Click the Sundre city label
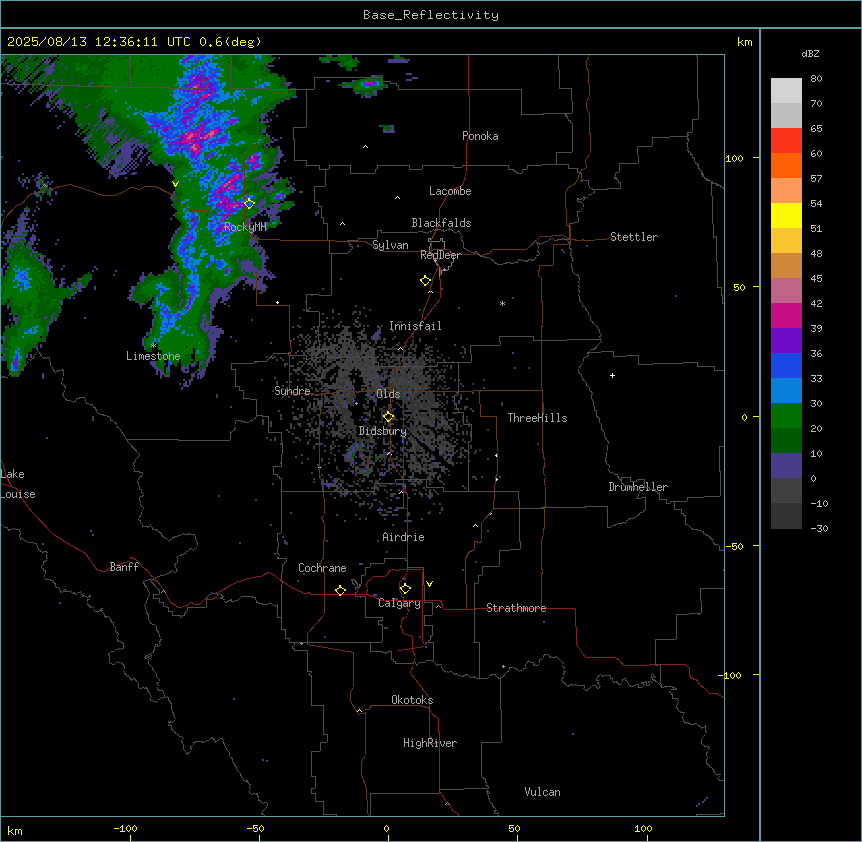The height and width of the screenshot is (842, 862). (292, 391)
